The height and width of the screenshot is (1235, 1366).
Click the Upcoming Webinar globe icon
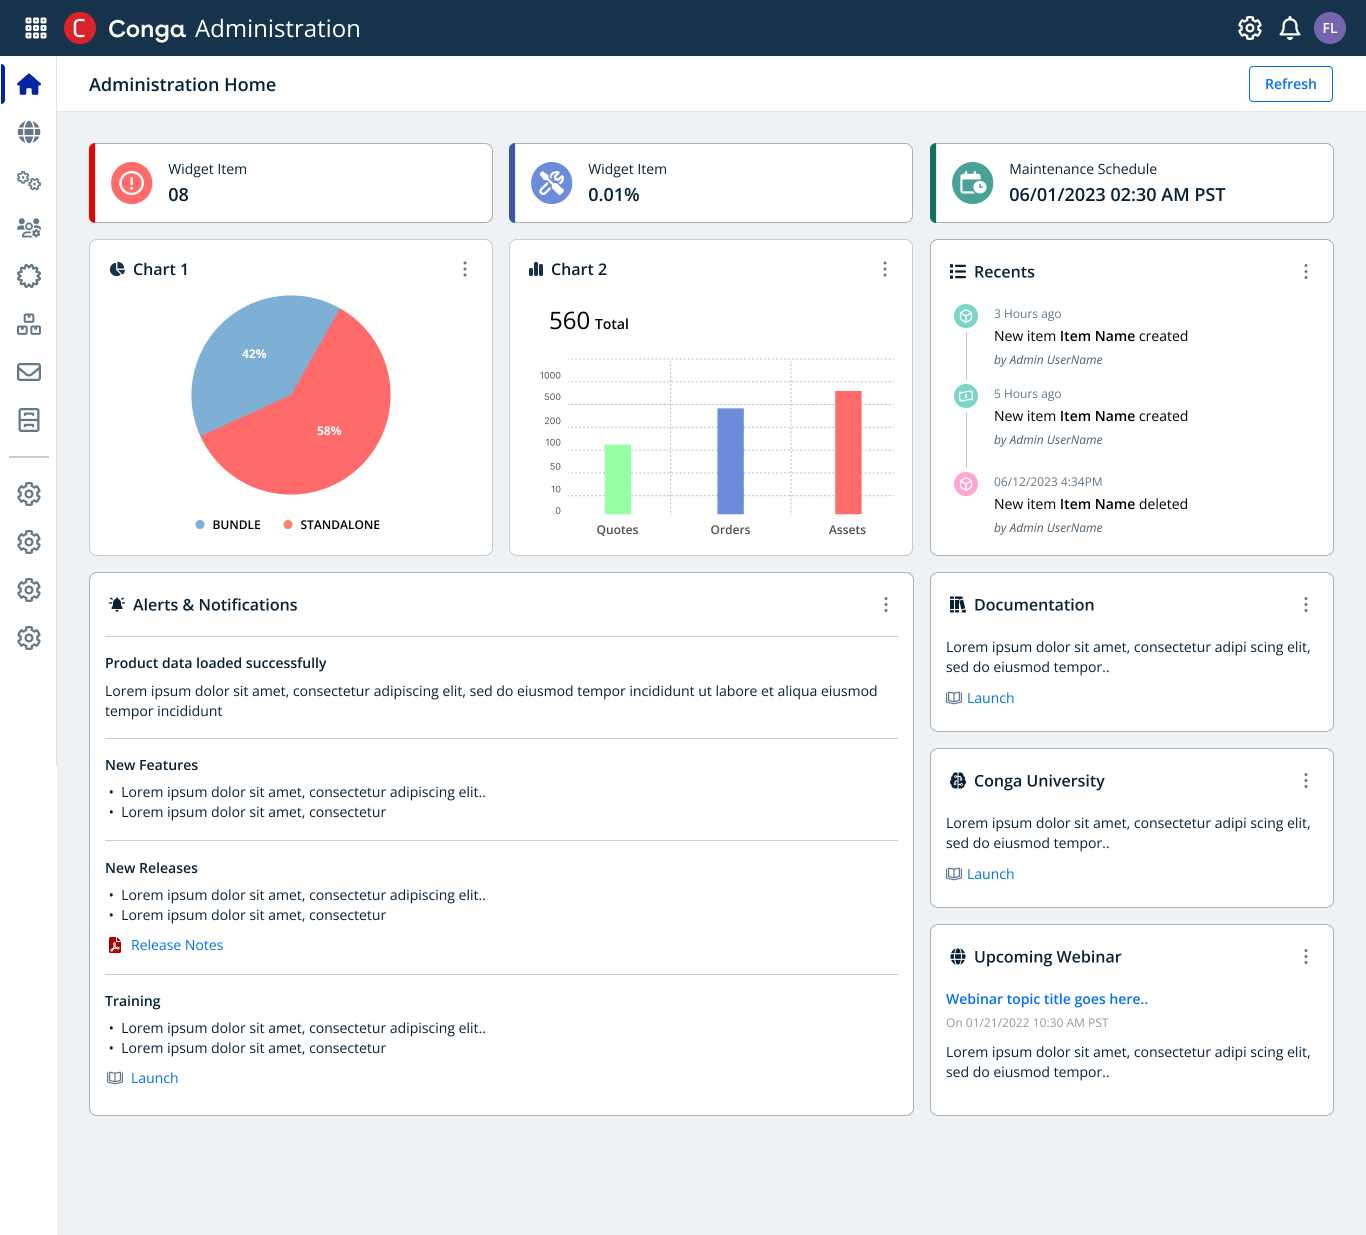(x=958, y=956)
